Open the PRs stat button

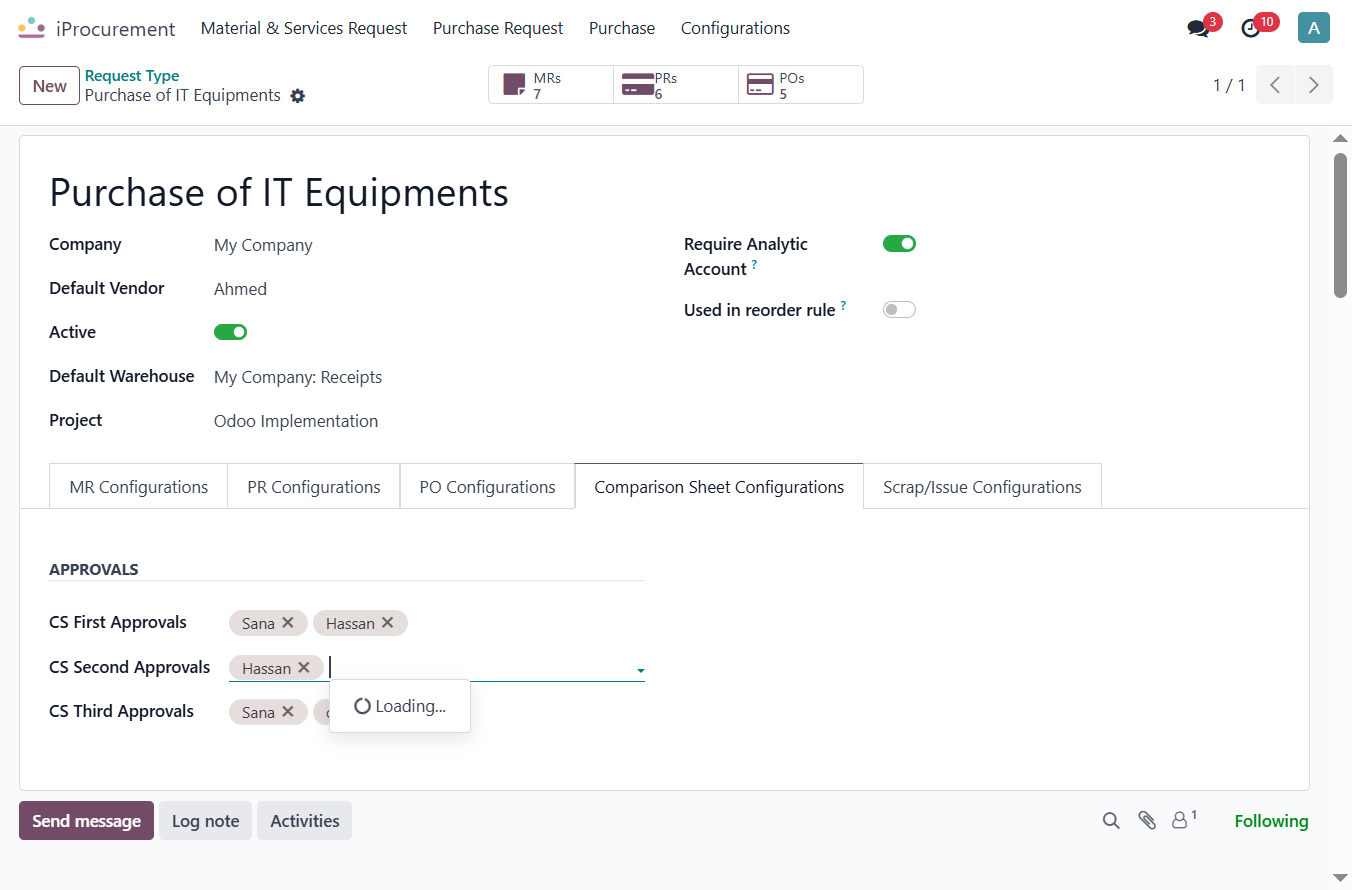(x=676, y=85)
